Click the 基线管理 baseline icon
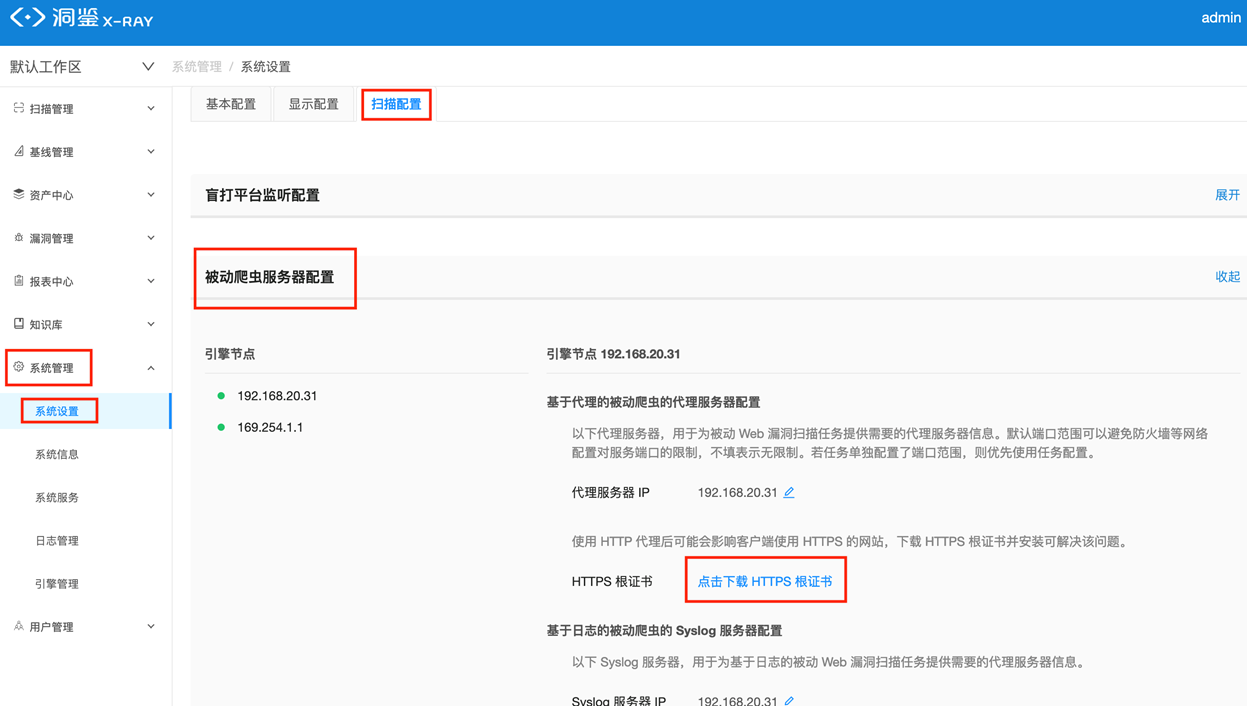 click(18, 151)
